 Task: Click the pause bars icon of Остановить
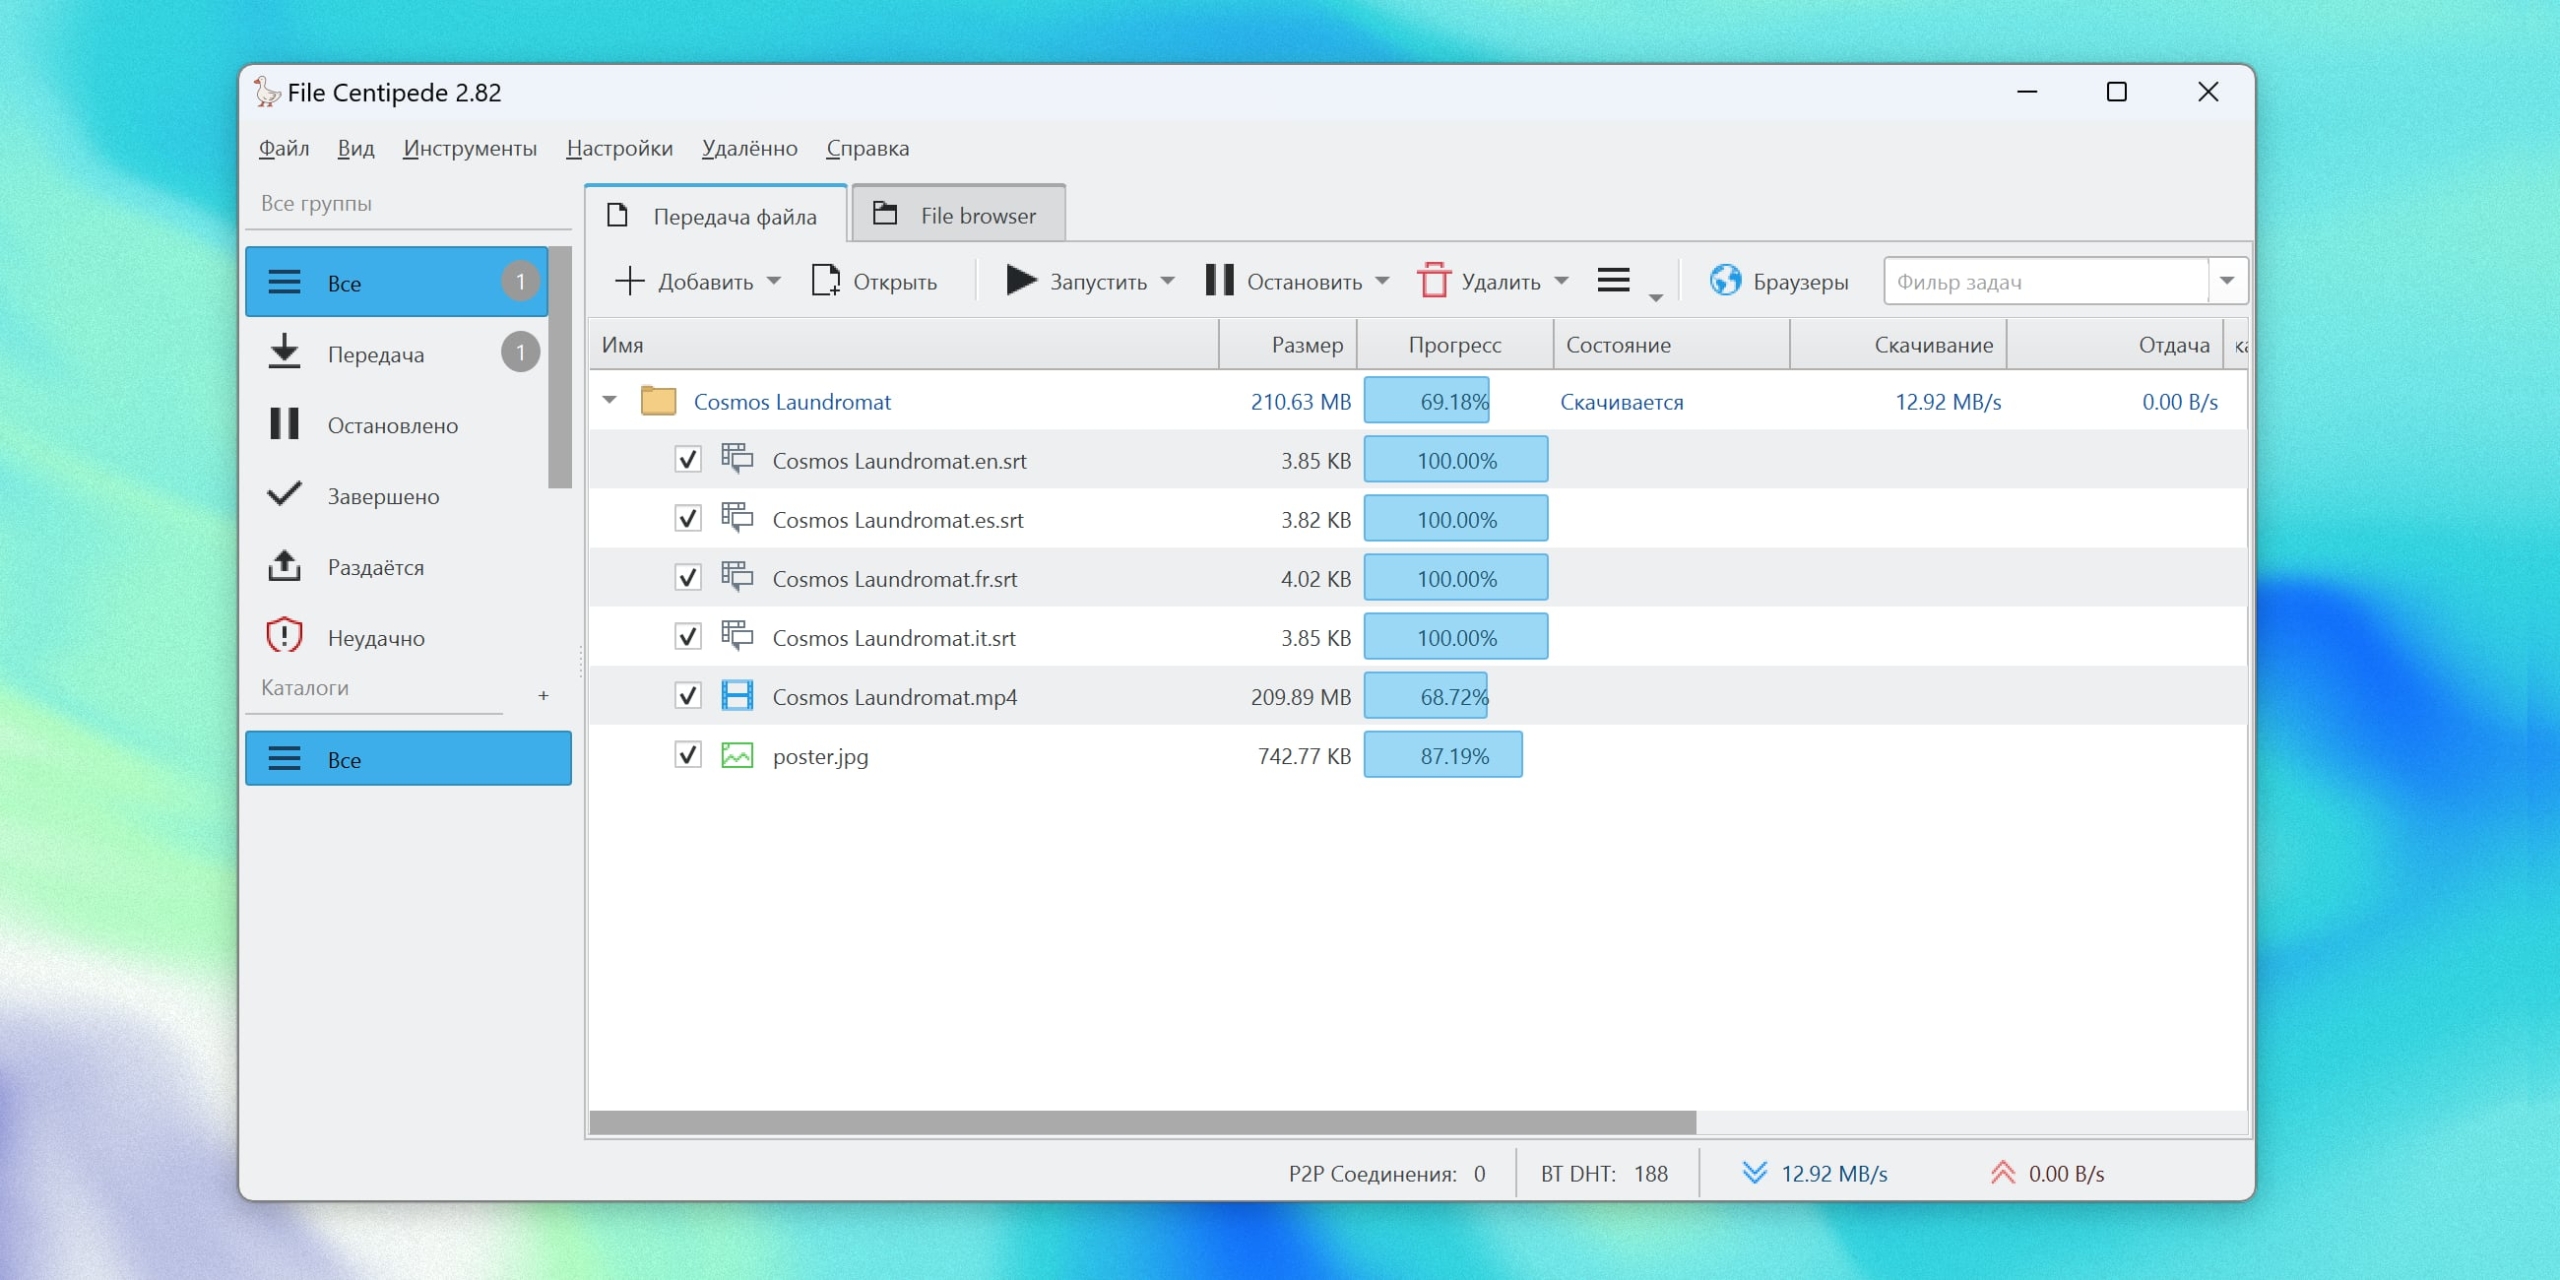coord(1219,281)
